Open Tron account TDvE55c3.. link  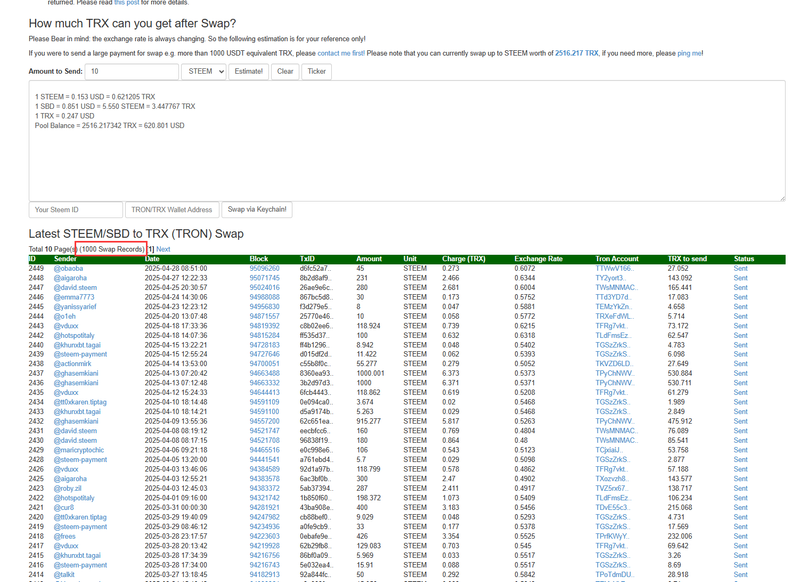(613, 508)
